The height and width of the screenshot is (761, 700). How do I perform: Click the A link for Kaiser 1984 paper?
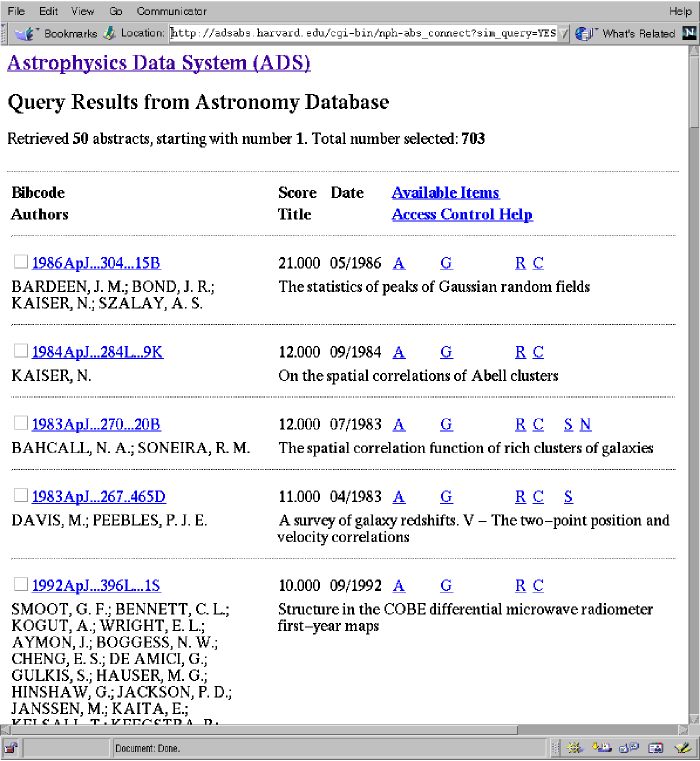point(399,352)
